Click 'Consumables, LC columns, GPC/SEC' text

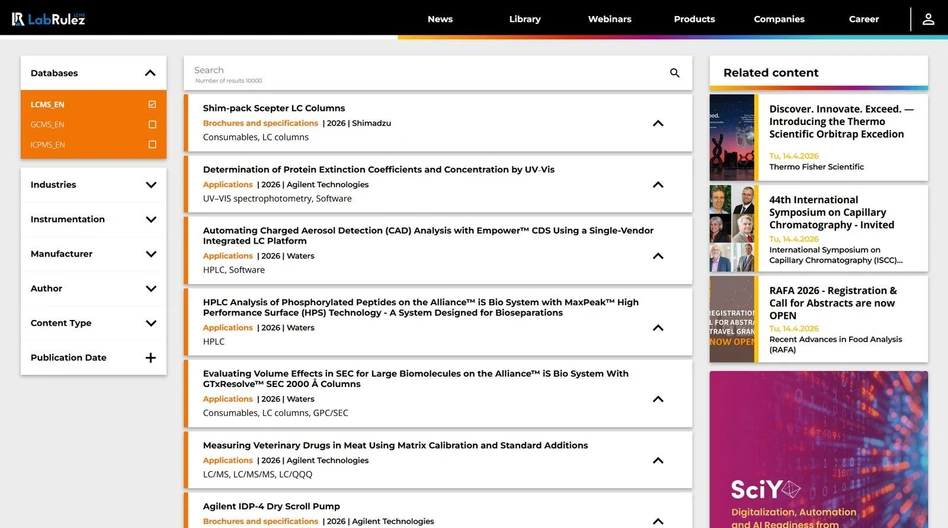276,413
